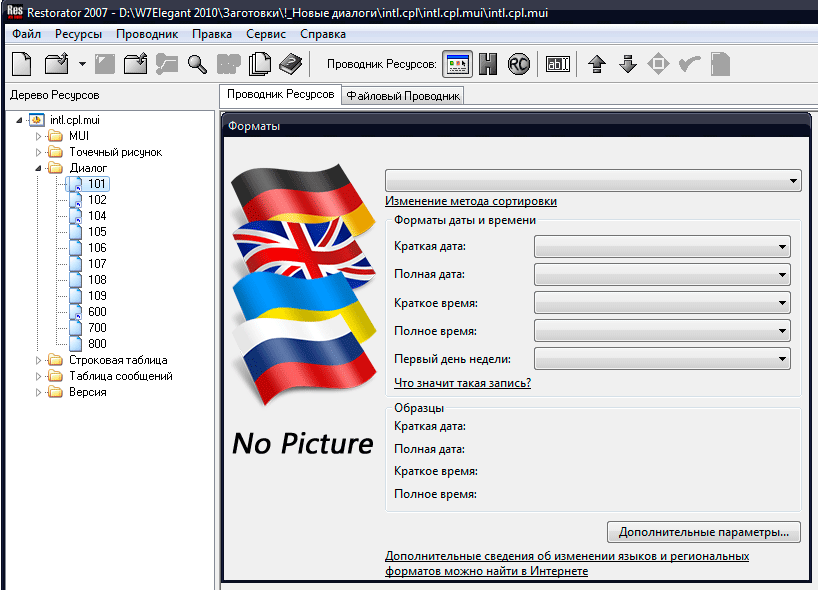Image resolution: width=818 pixels, height=590 pixels.
Task: Open the Ресурсы menu
Action: click(78, 34)
